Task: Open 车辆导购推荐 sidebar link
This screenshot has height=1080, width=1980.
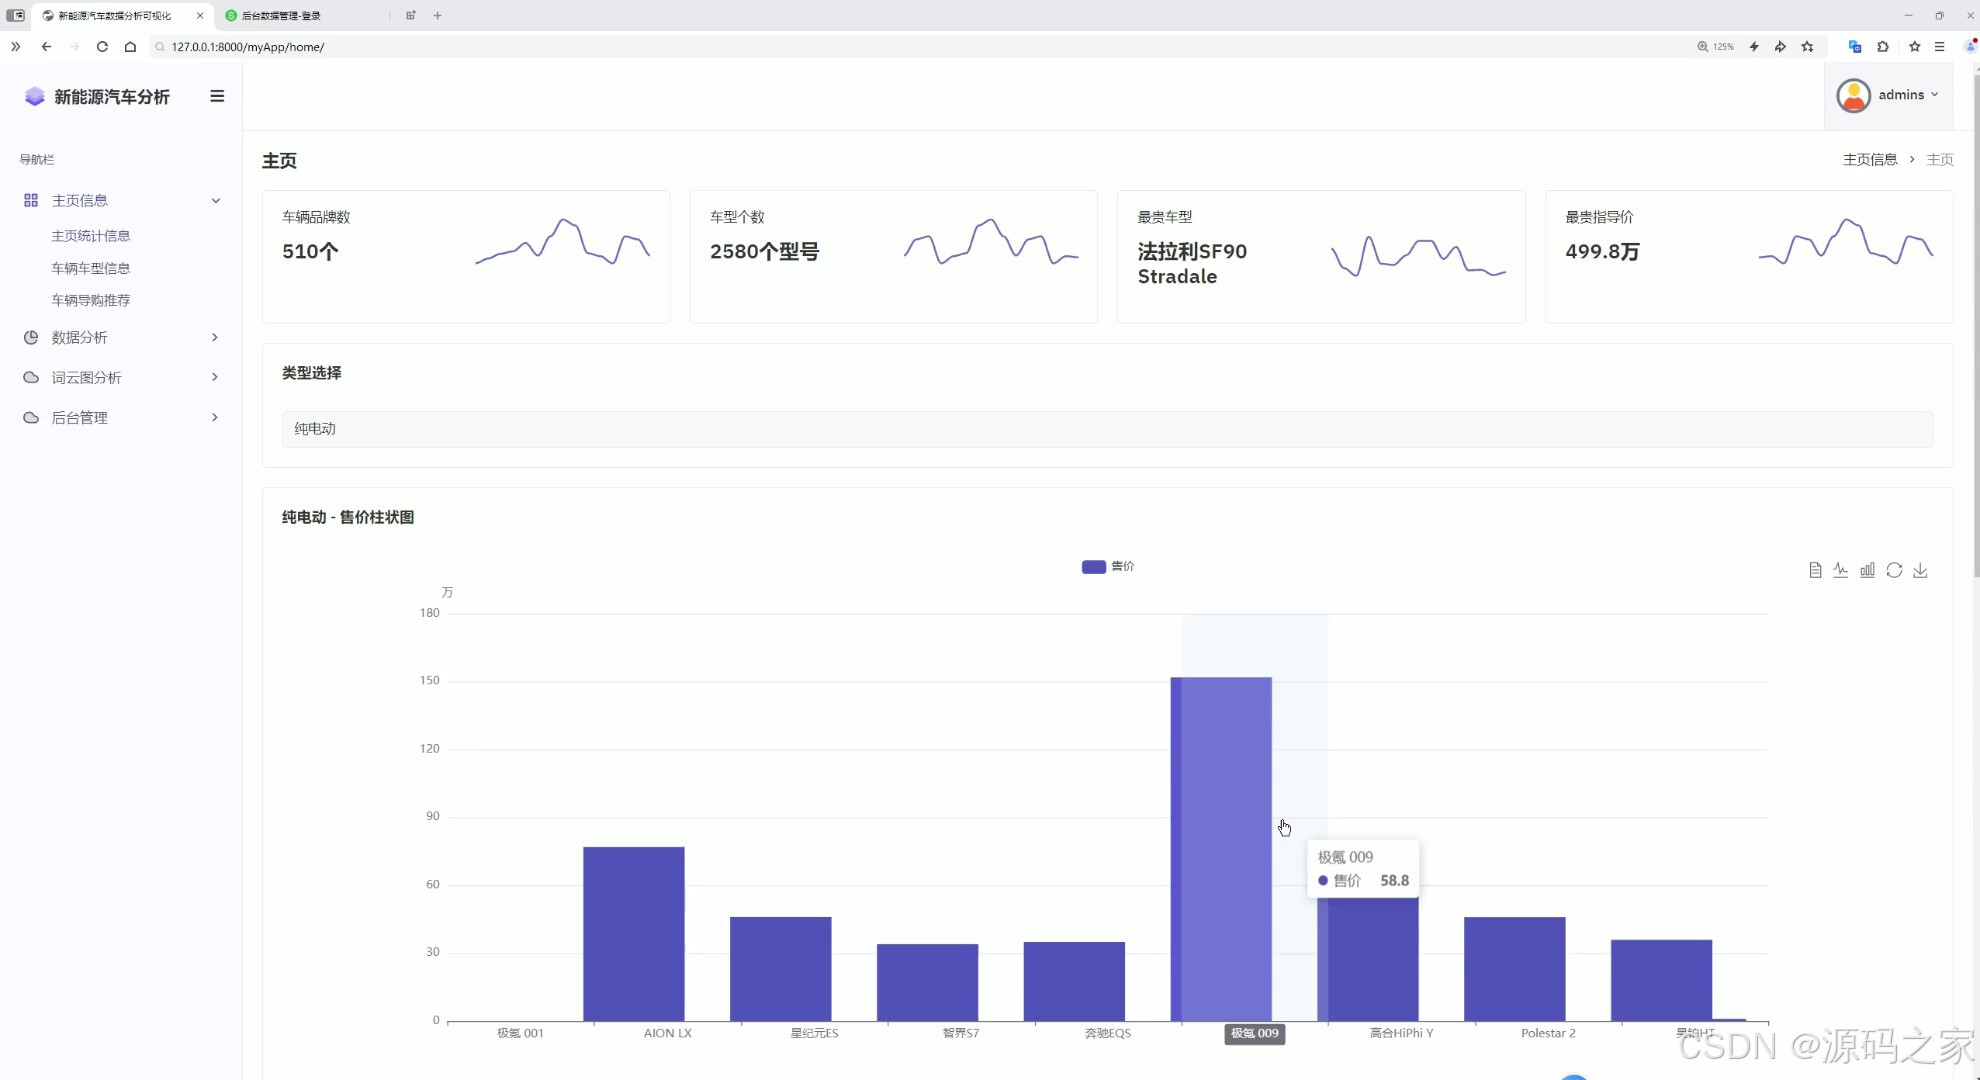Action: 91,300
